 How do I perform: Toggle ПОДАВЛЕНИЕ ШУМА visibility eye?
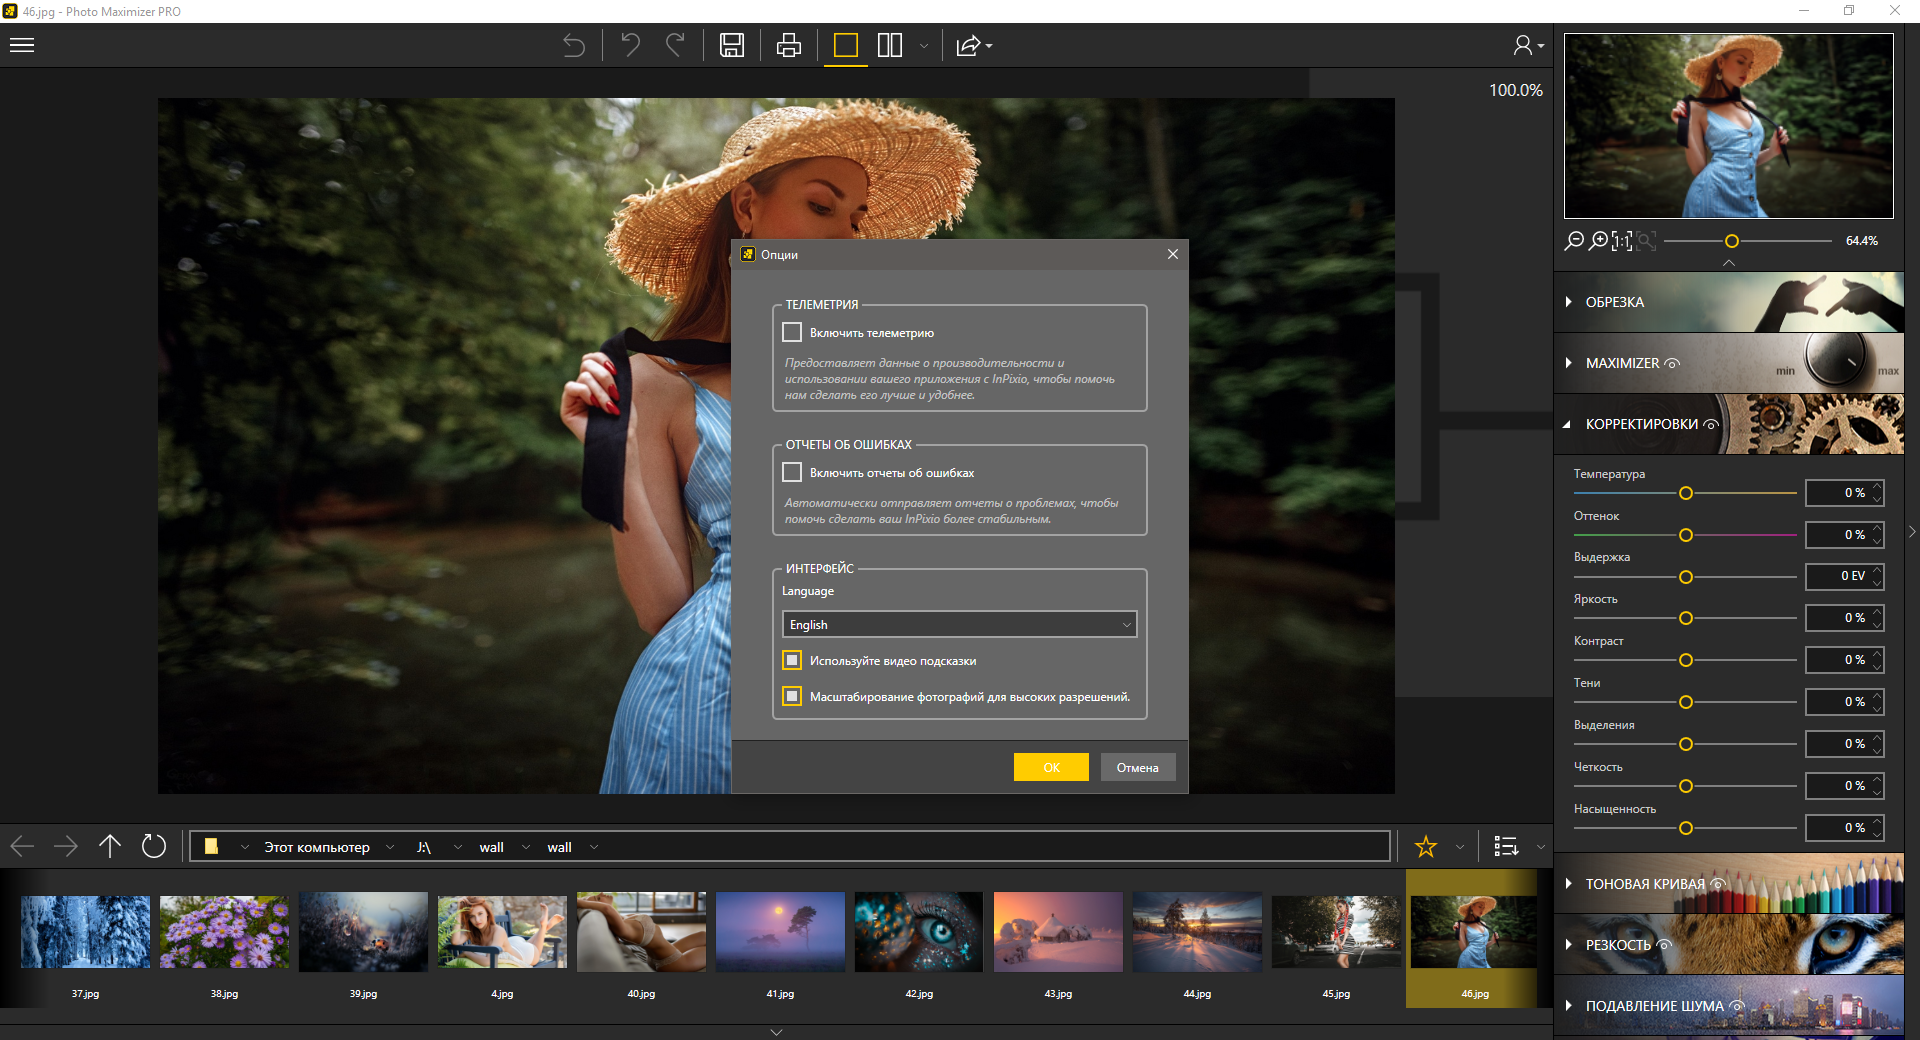tap(1737, 1006)
